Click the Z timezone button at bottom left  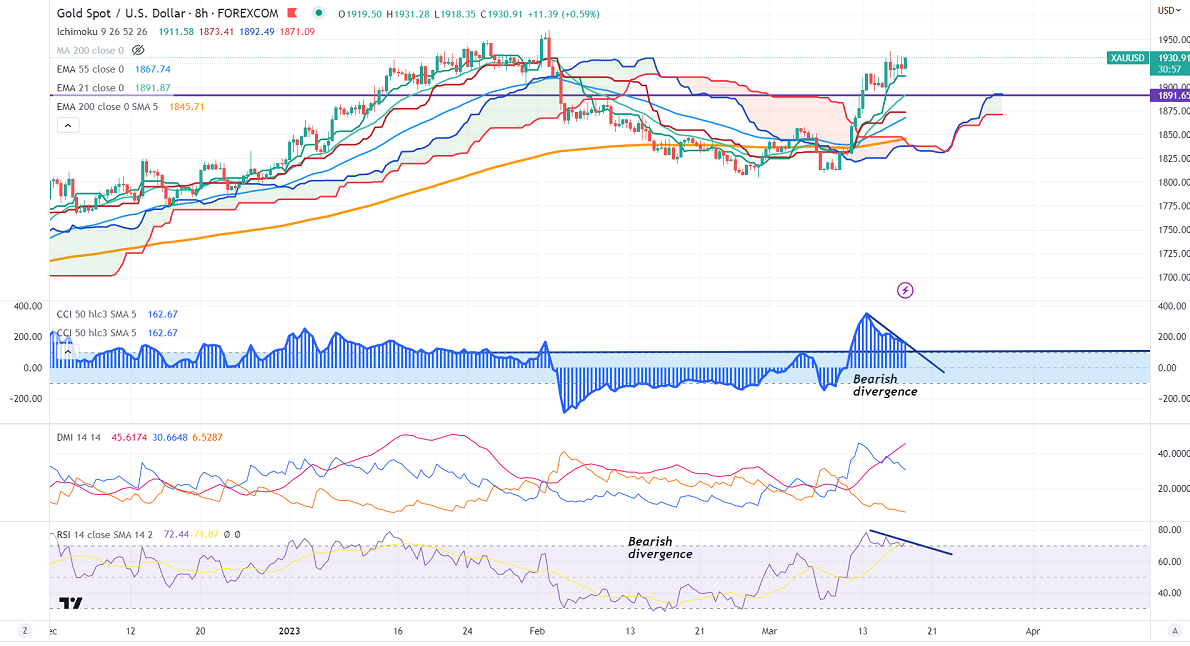pos(24,631)
